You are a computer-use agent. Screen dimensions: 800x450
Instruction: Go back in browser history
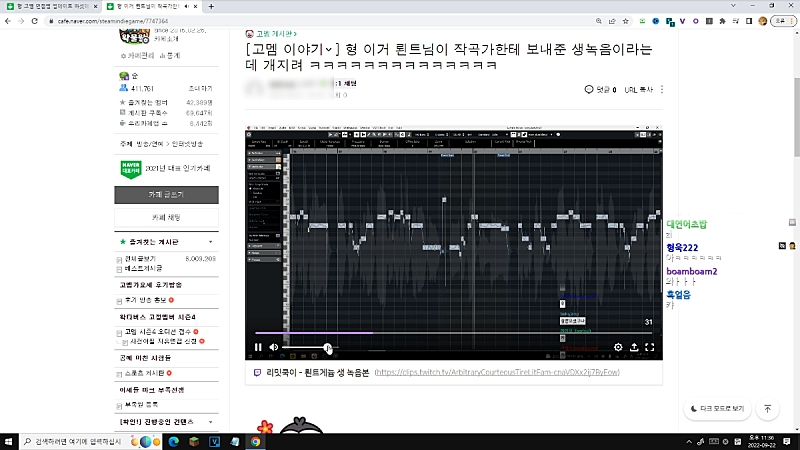[8, 21]
